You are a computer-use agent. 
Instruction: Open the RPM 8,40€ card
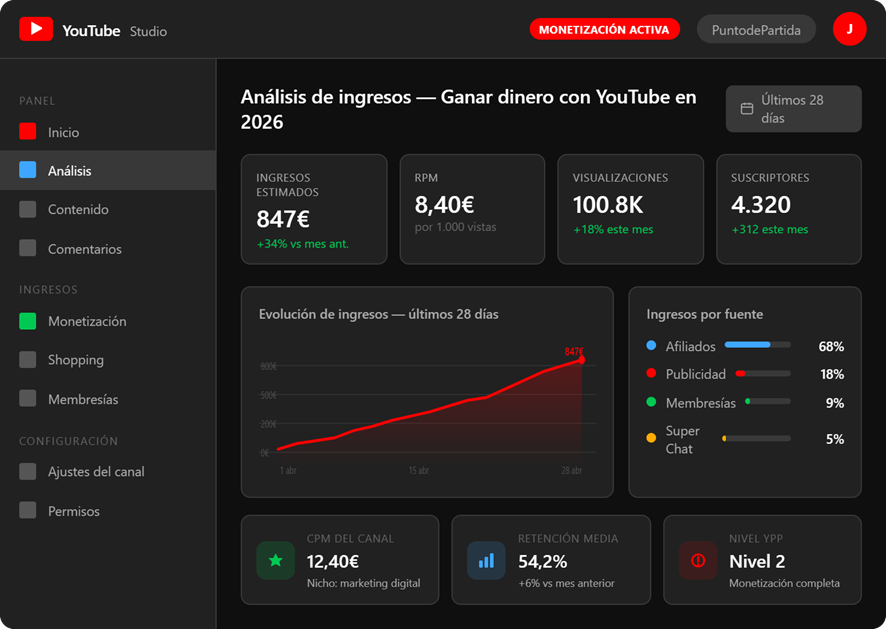click(x=472, y=209)
